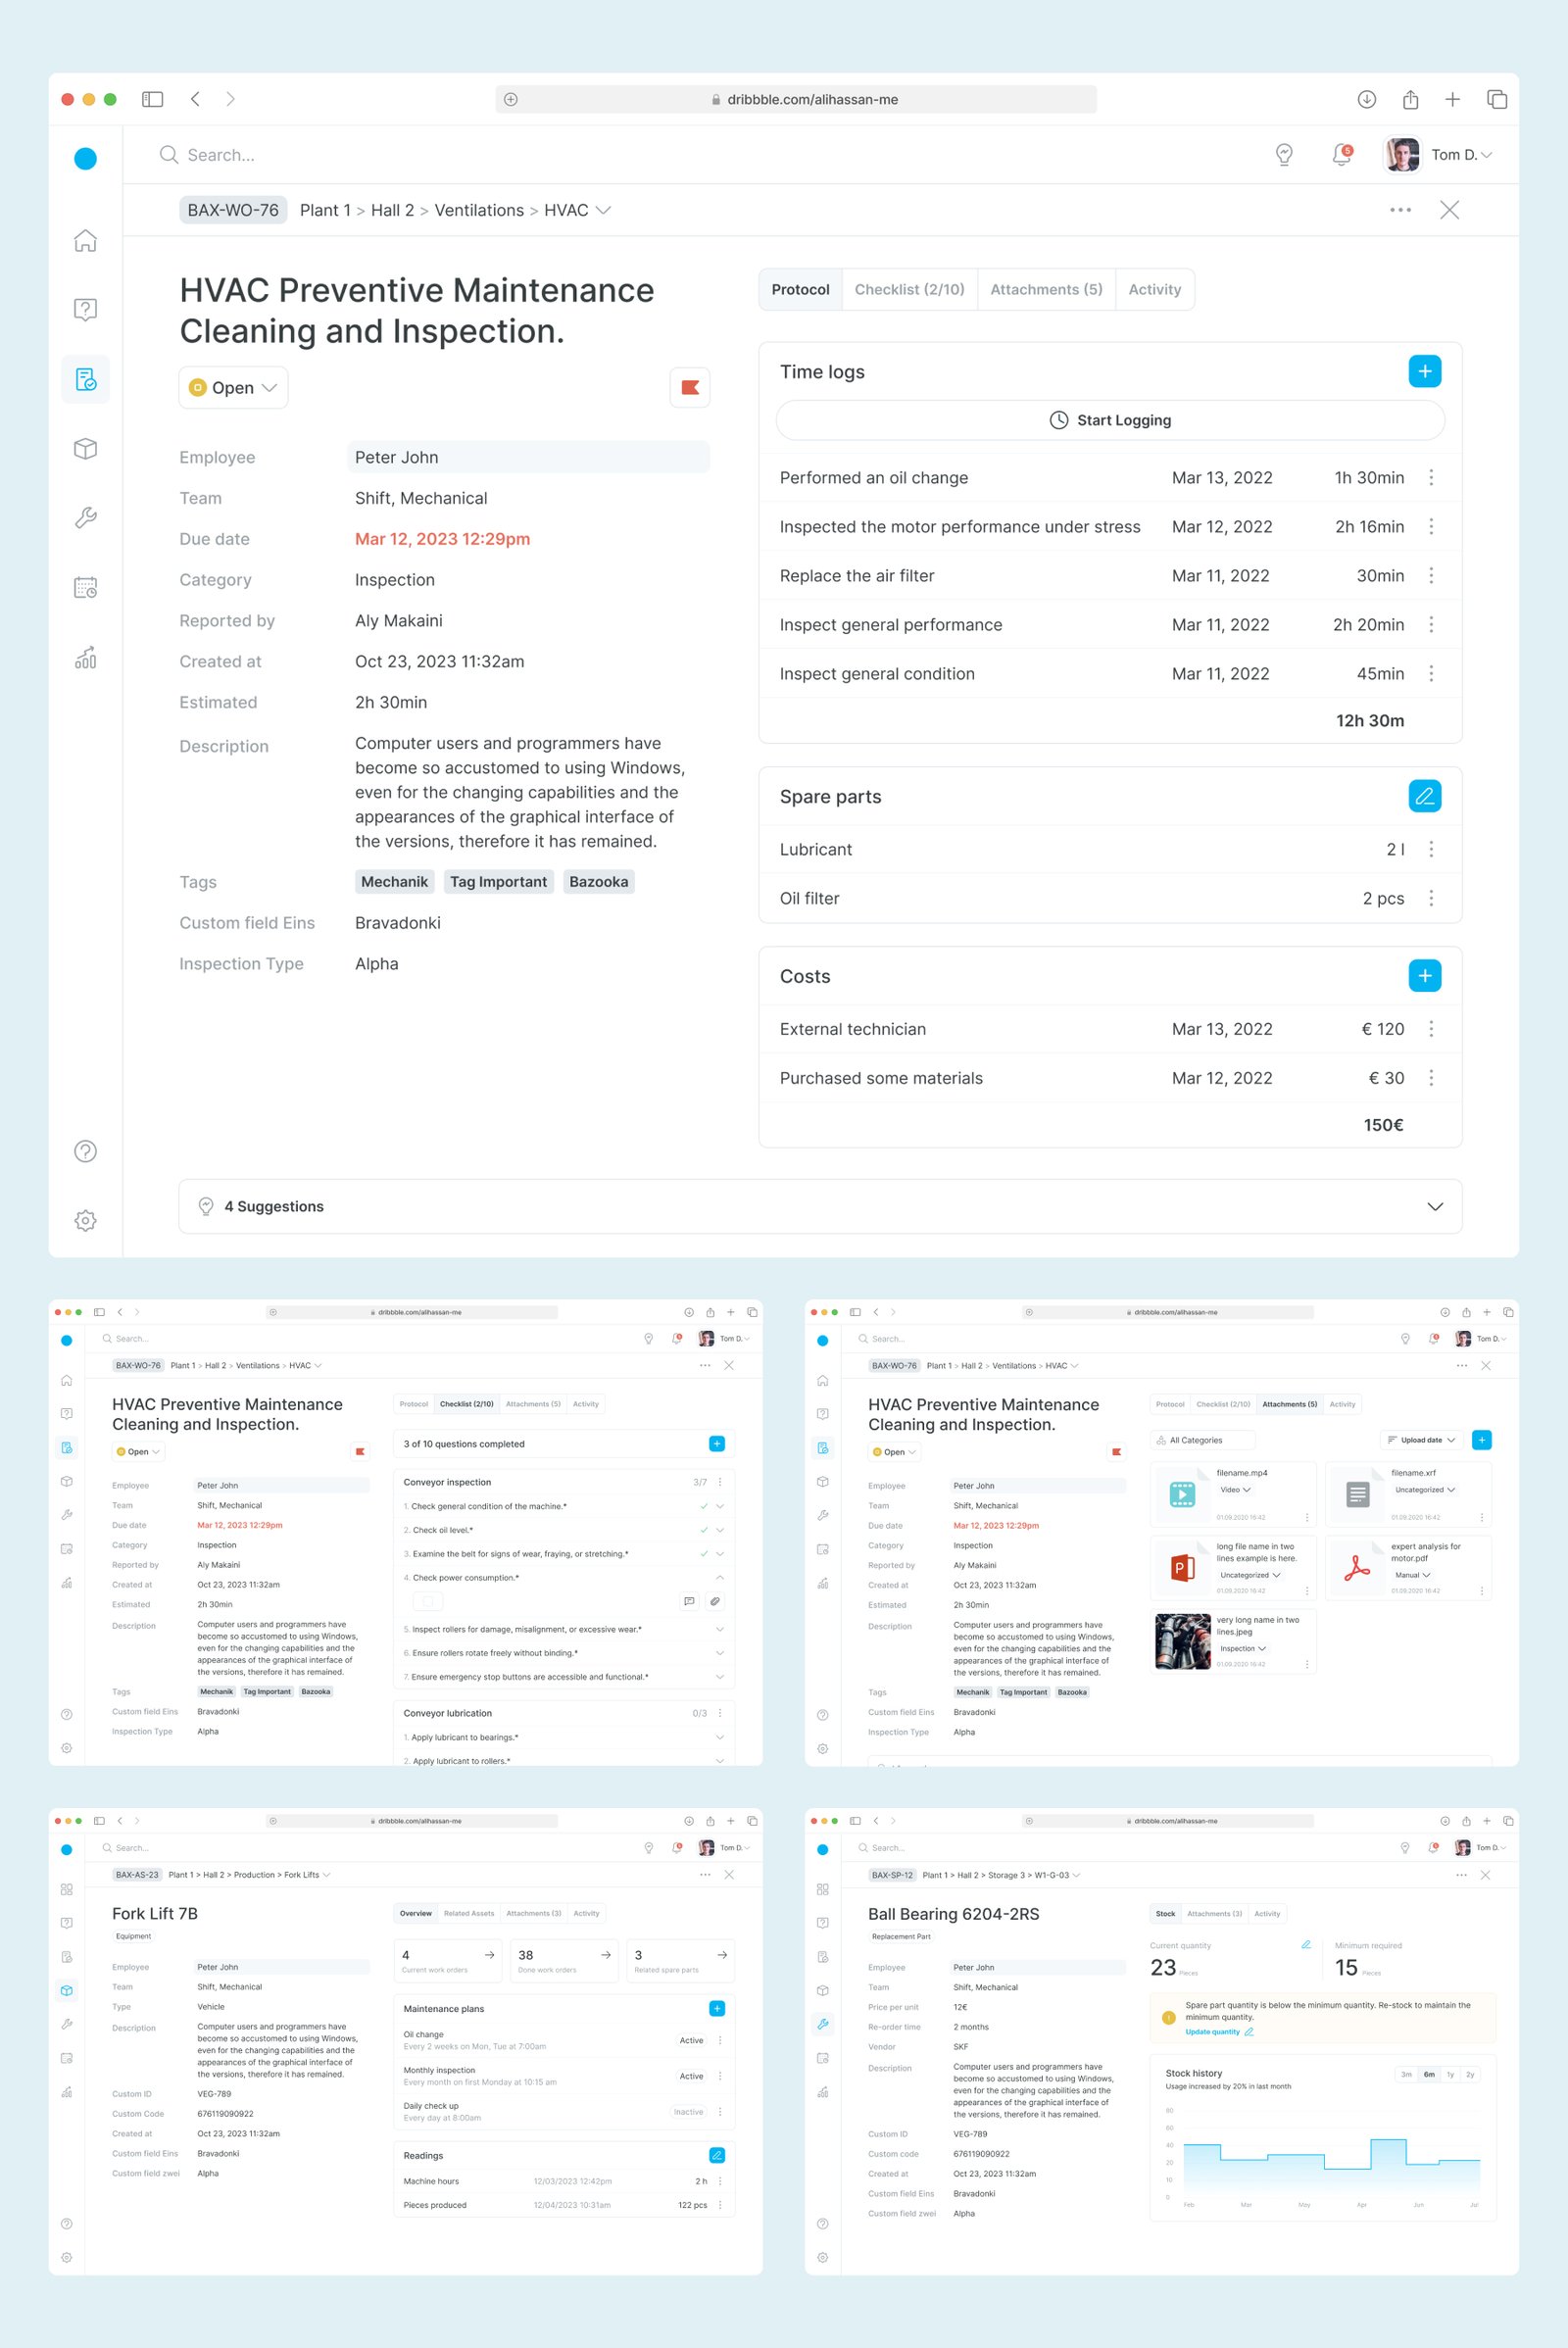The width and height of the screenshot is (1568, 2348).
Task: Open the analytics chart sidebar icon
Action: point(85,657)
